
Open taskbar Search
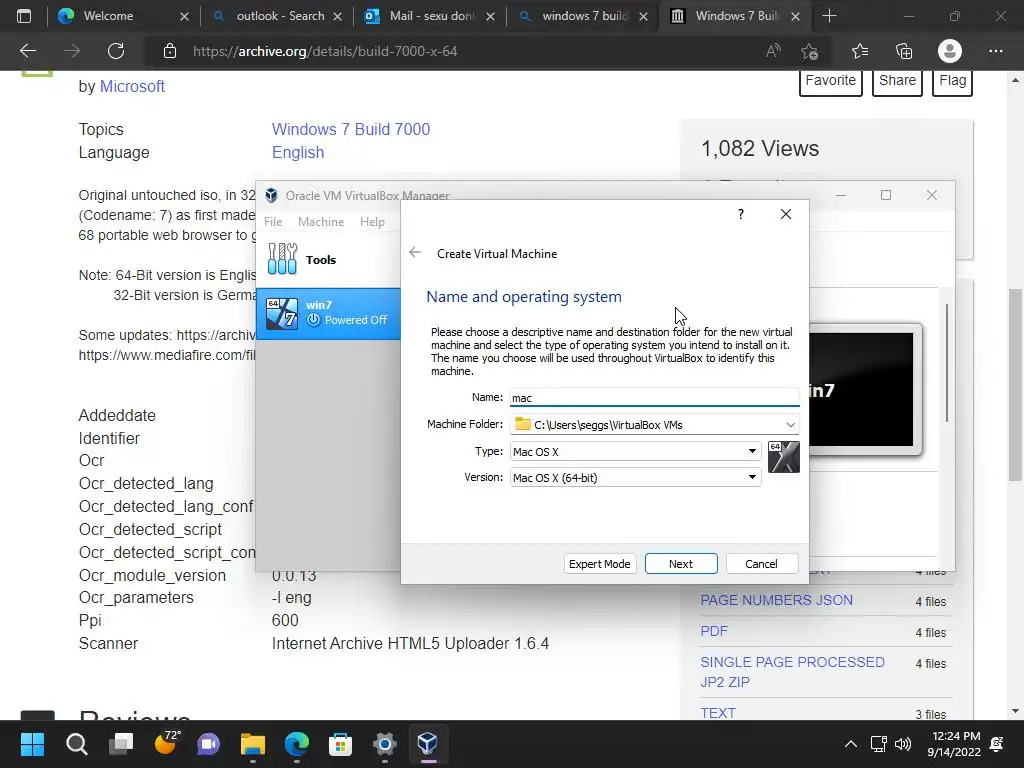(76, 744)
